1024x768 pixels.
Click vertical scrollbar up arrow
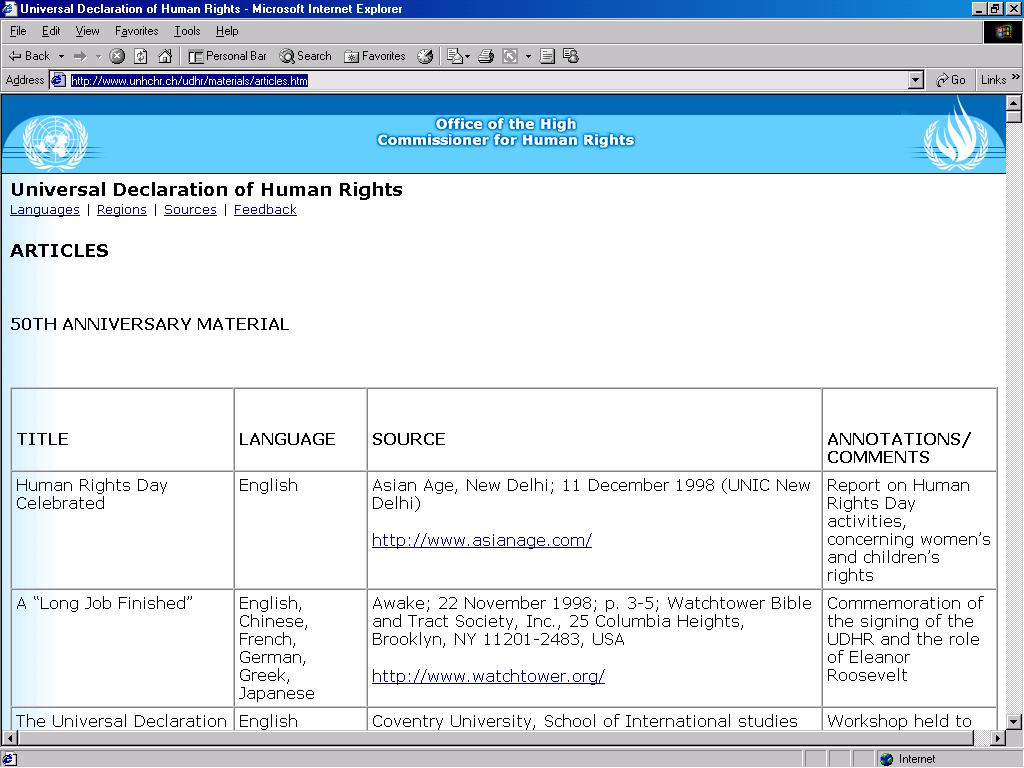1013,103
